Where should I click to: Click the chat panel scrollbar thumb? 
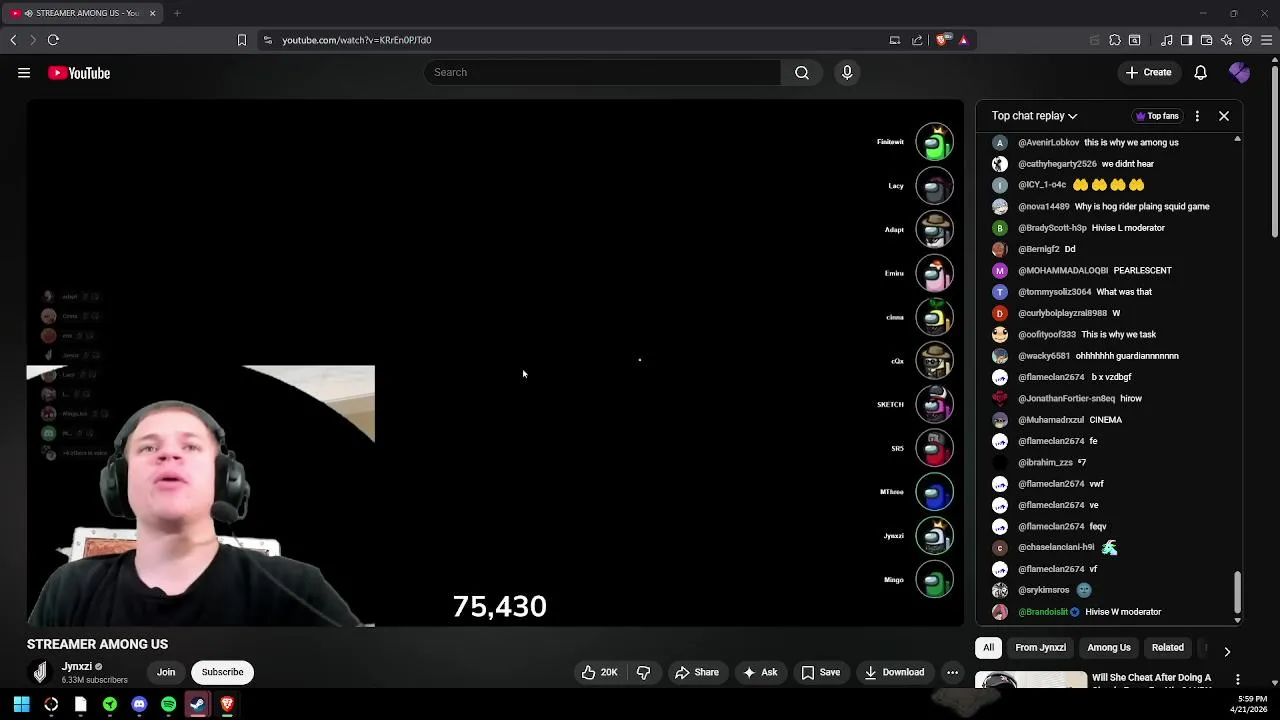[1237, 592]
